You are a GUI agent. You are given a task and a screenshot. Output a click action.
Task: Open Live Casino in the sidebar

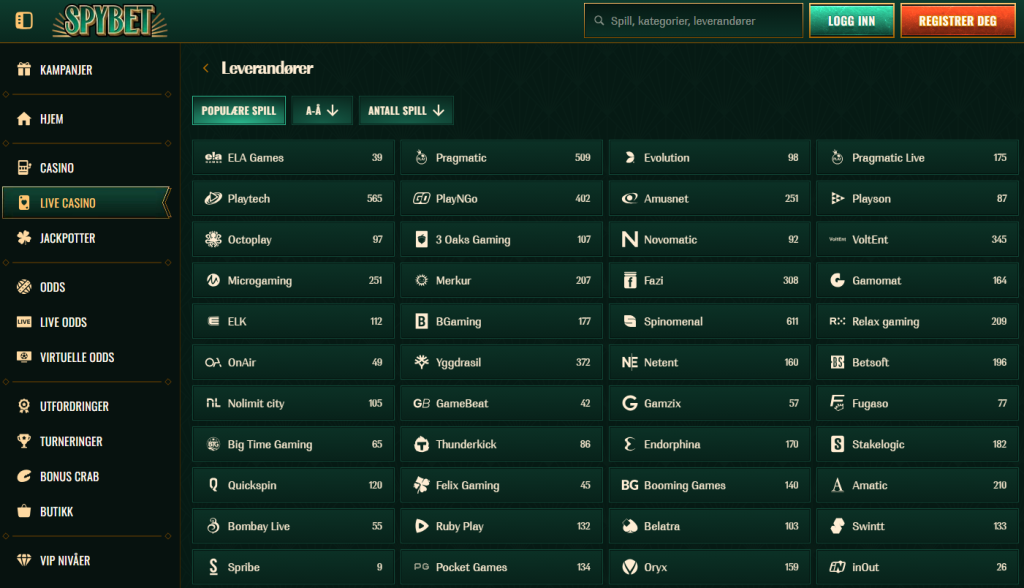click(87, 203)
